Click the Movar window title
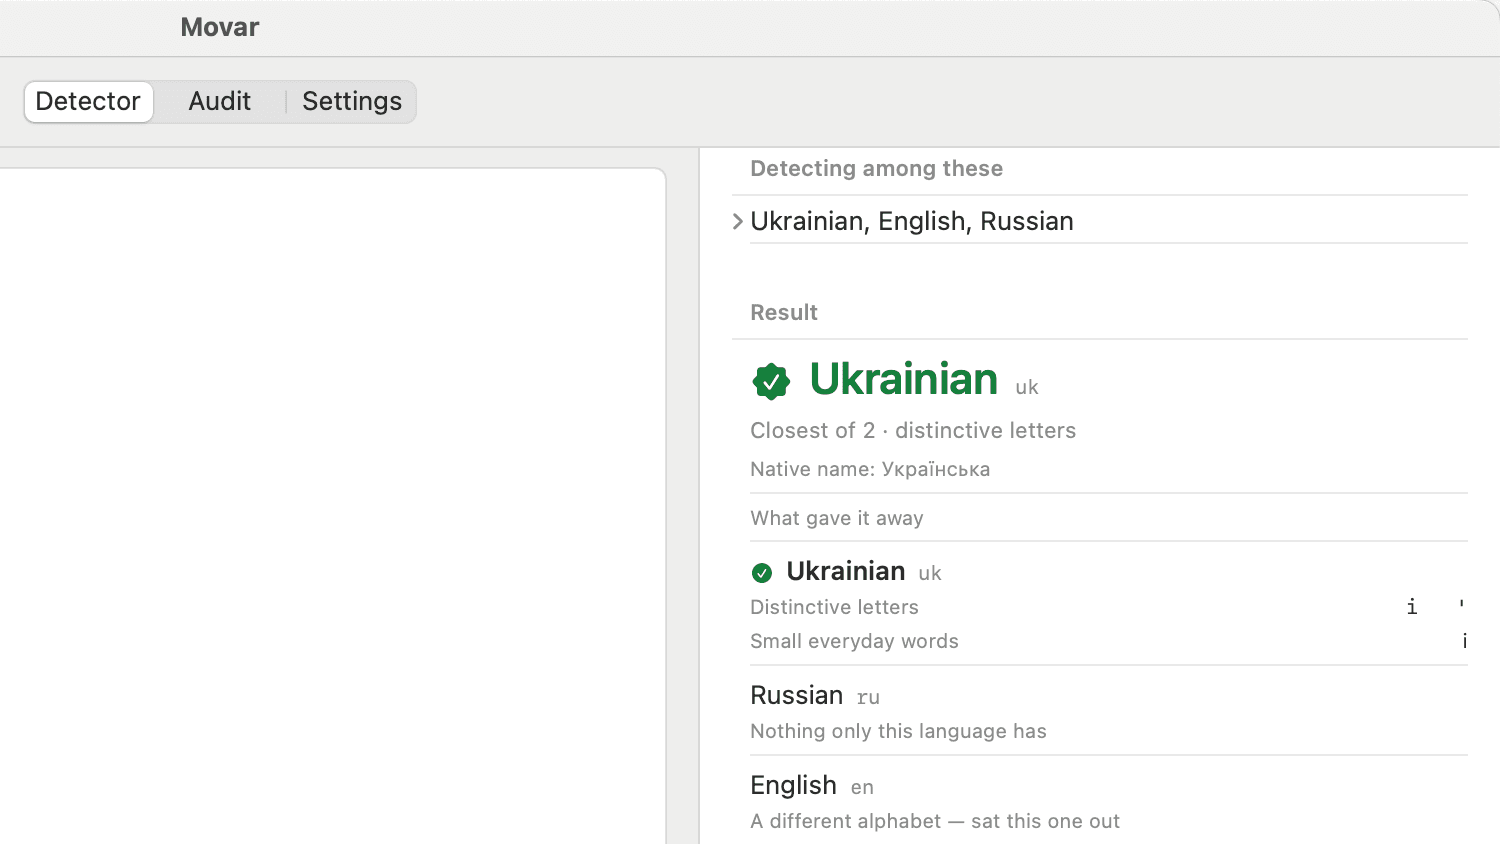The width and height of the screenshot is (1500, 844). pyautogui.click(x=220, y=27)
